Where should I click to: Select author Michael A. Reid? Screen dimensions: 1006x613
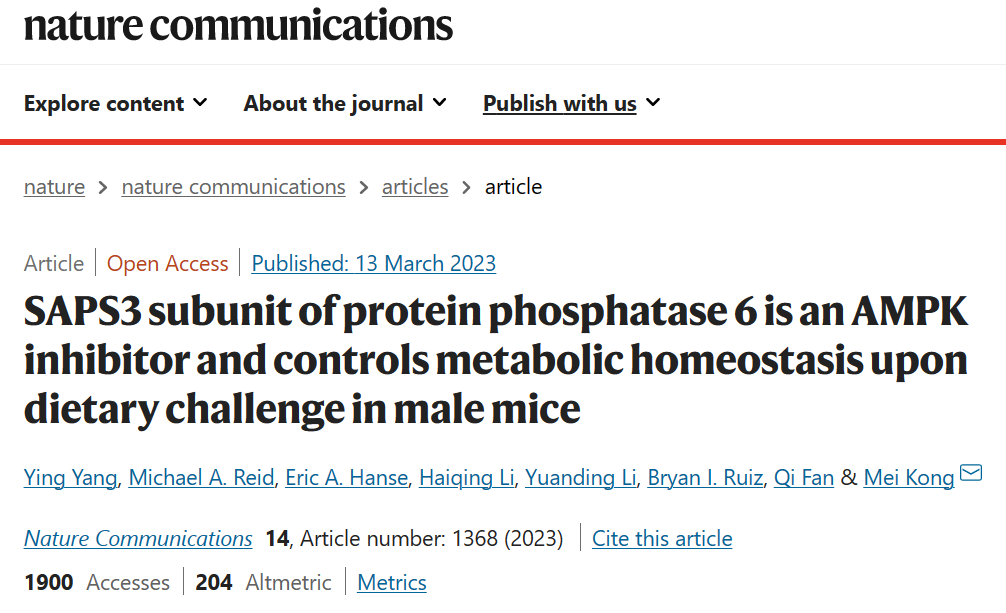pyautogui.click(x=203, y=478)
